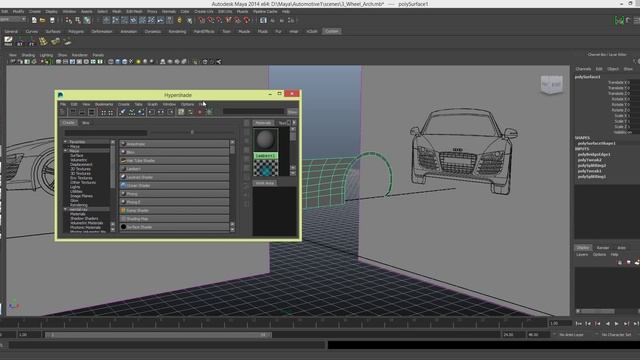Click the yellow mesh shelf icon
The width and height of the screenshot is (640, 360).
(x=43, y=41)
